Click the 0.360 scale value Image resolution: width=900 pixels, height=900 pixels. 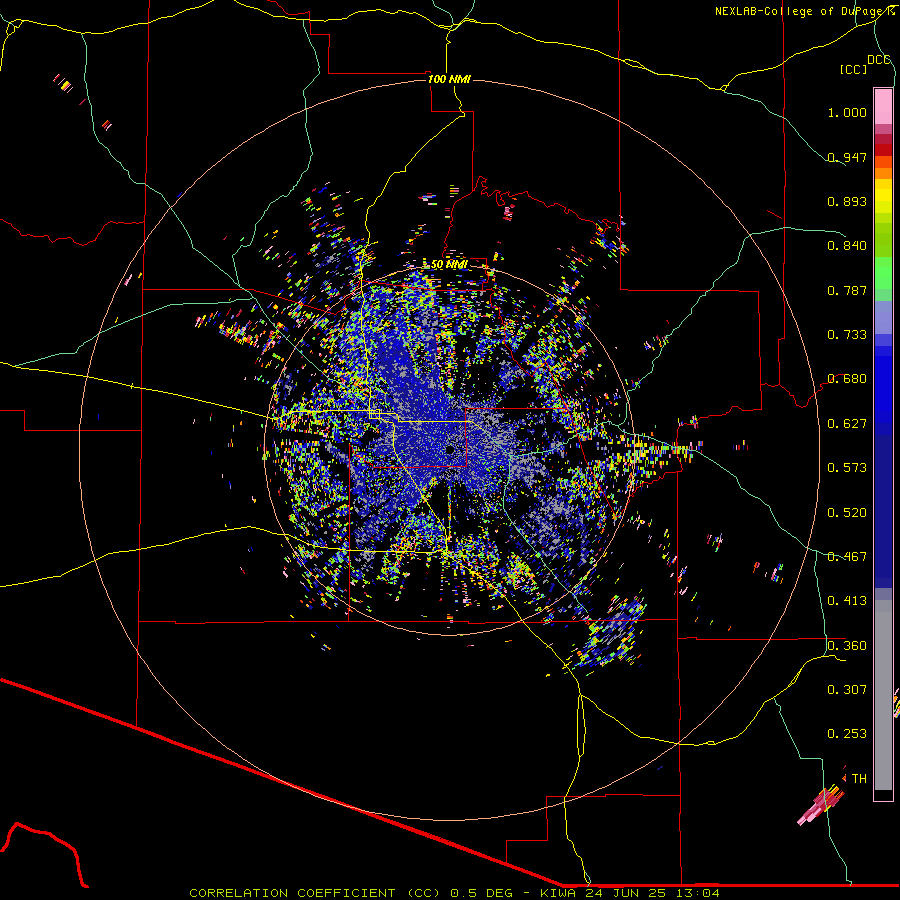pyautogui.click(x=847, y=646)
